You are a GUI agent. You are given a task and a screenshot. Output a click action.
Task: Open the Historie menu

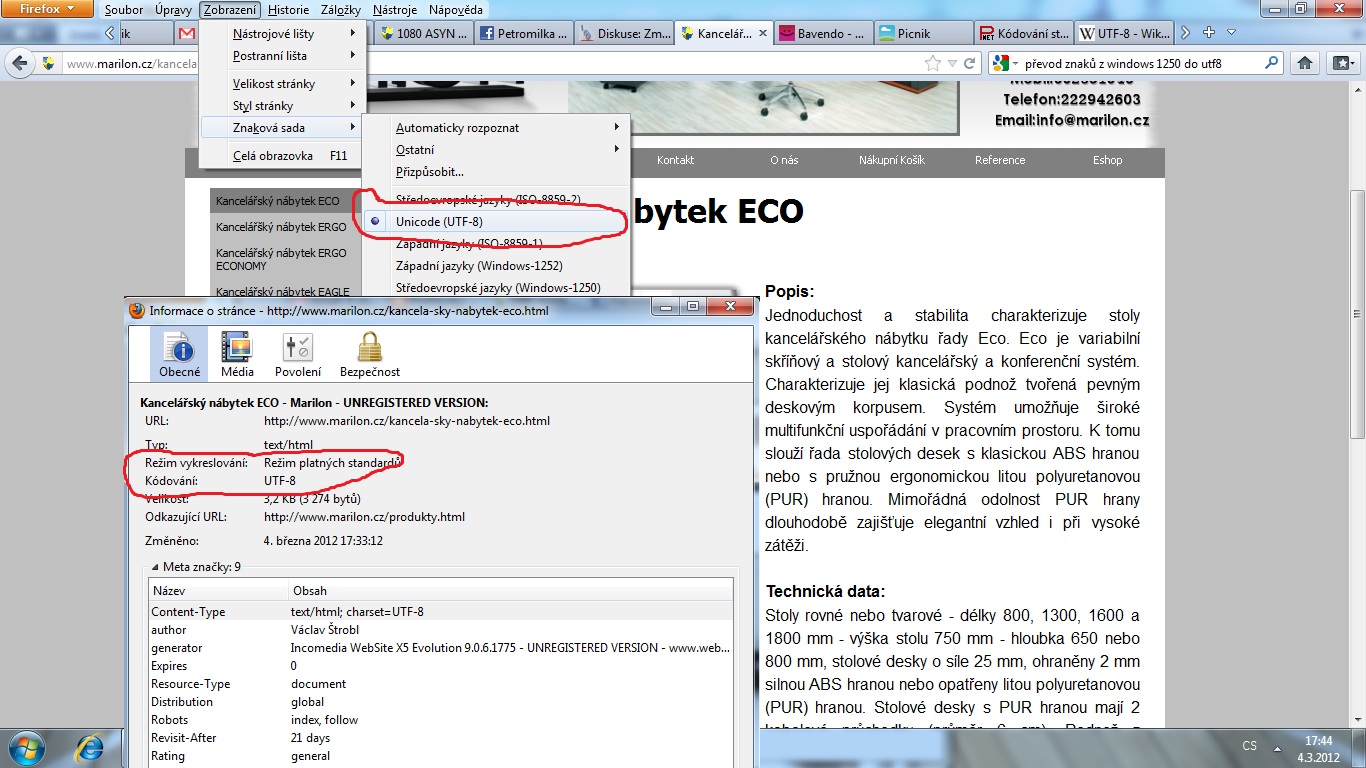point(288,10)
